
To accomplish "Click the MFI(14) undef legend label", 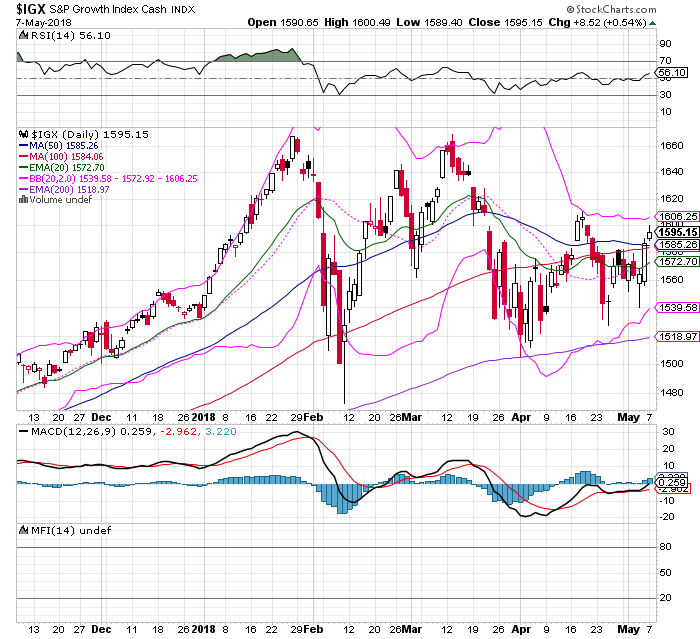I will (71, 530).
